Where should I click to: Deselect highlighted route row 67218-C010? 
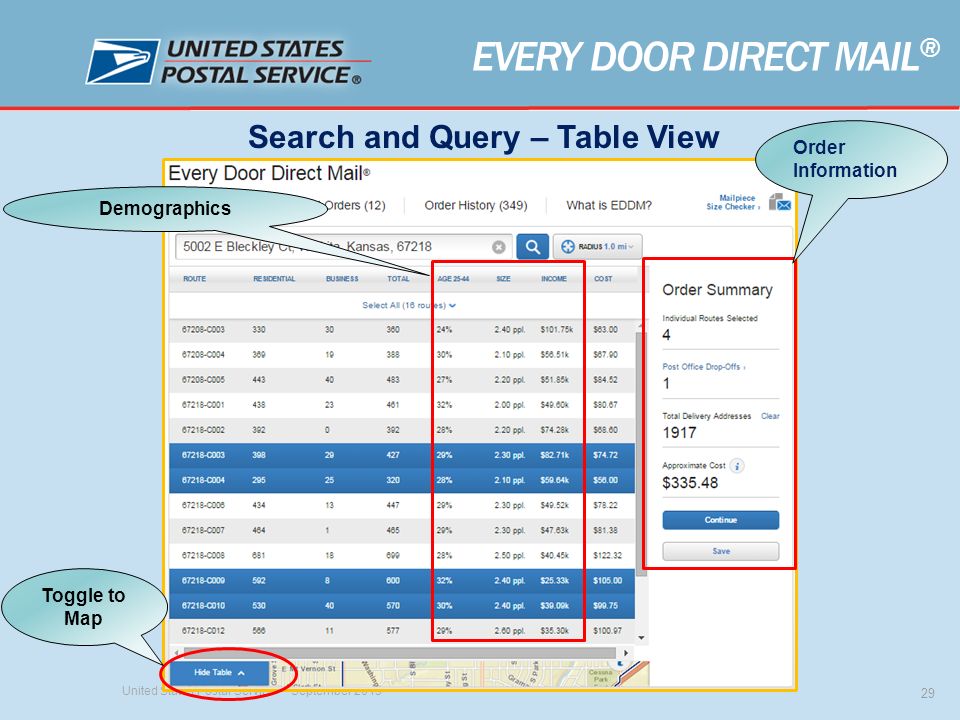point(402,606)
